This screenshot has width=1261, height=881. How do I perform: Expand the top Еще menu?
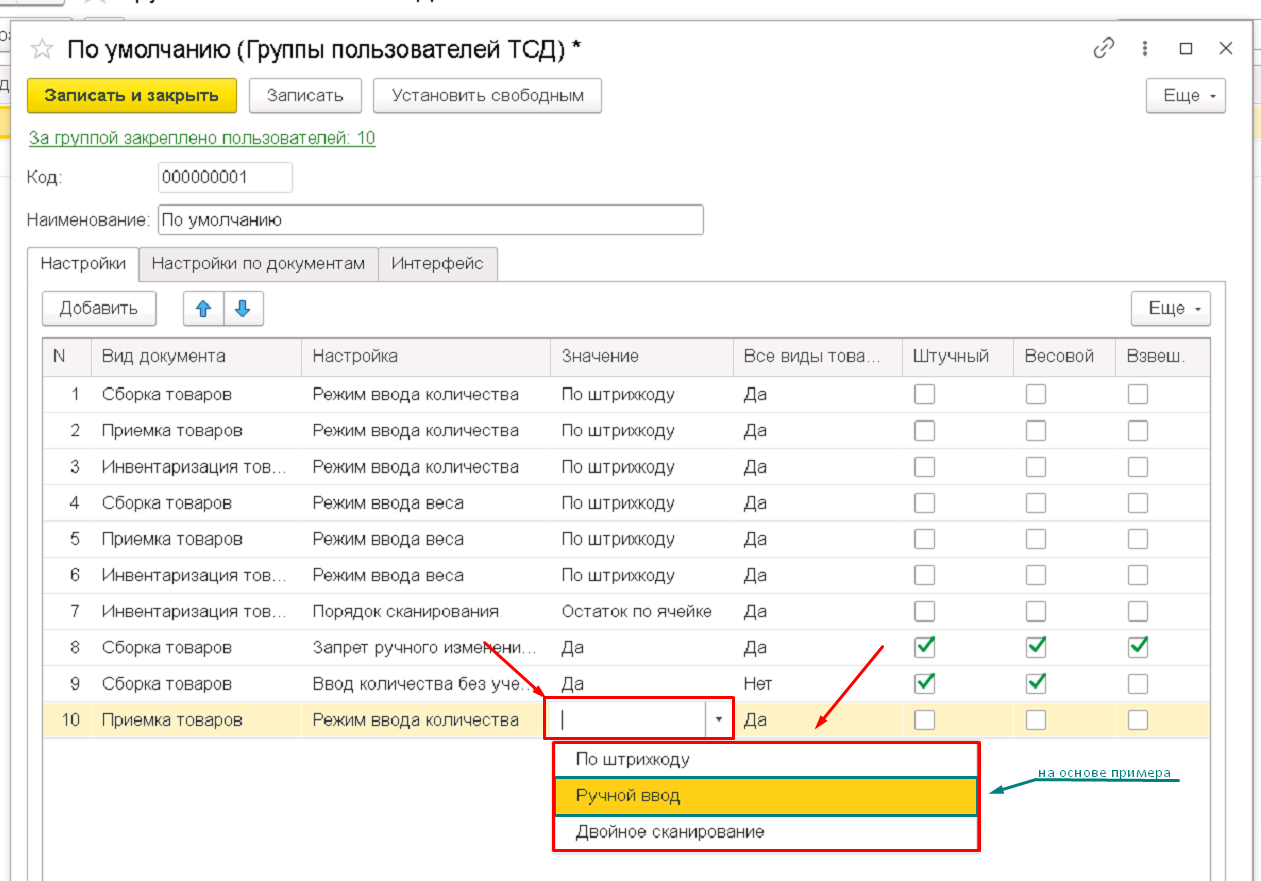[1185, 96]
